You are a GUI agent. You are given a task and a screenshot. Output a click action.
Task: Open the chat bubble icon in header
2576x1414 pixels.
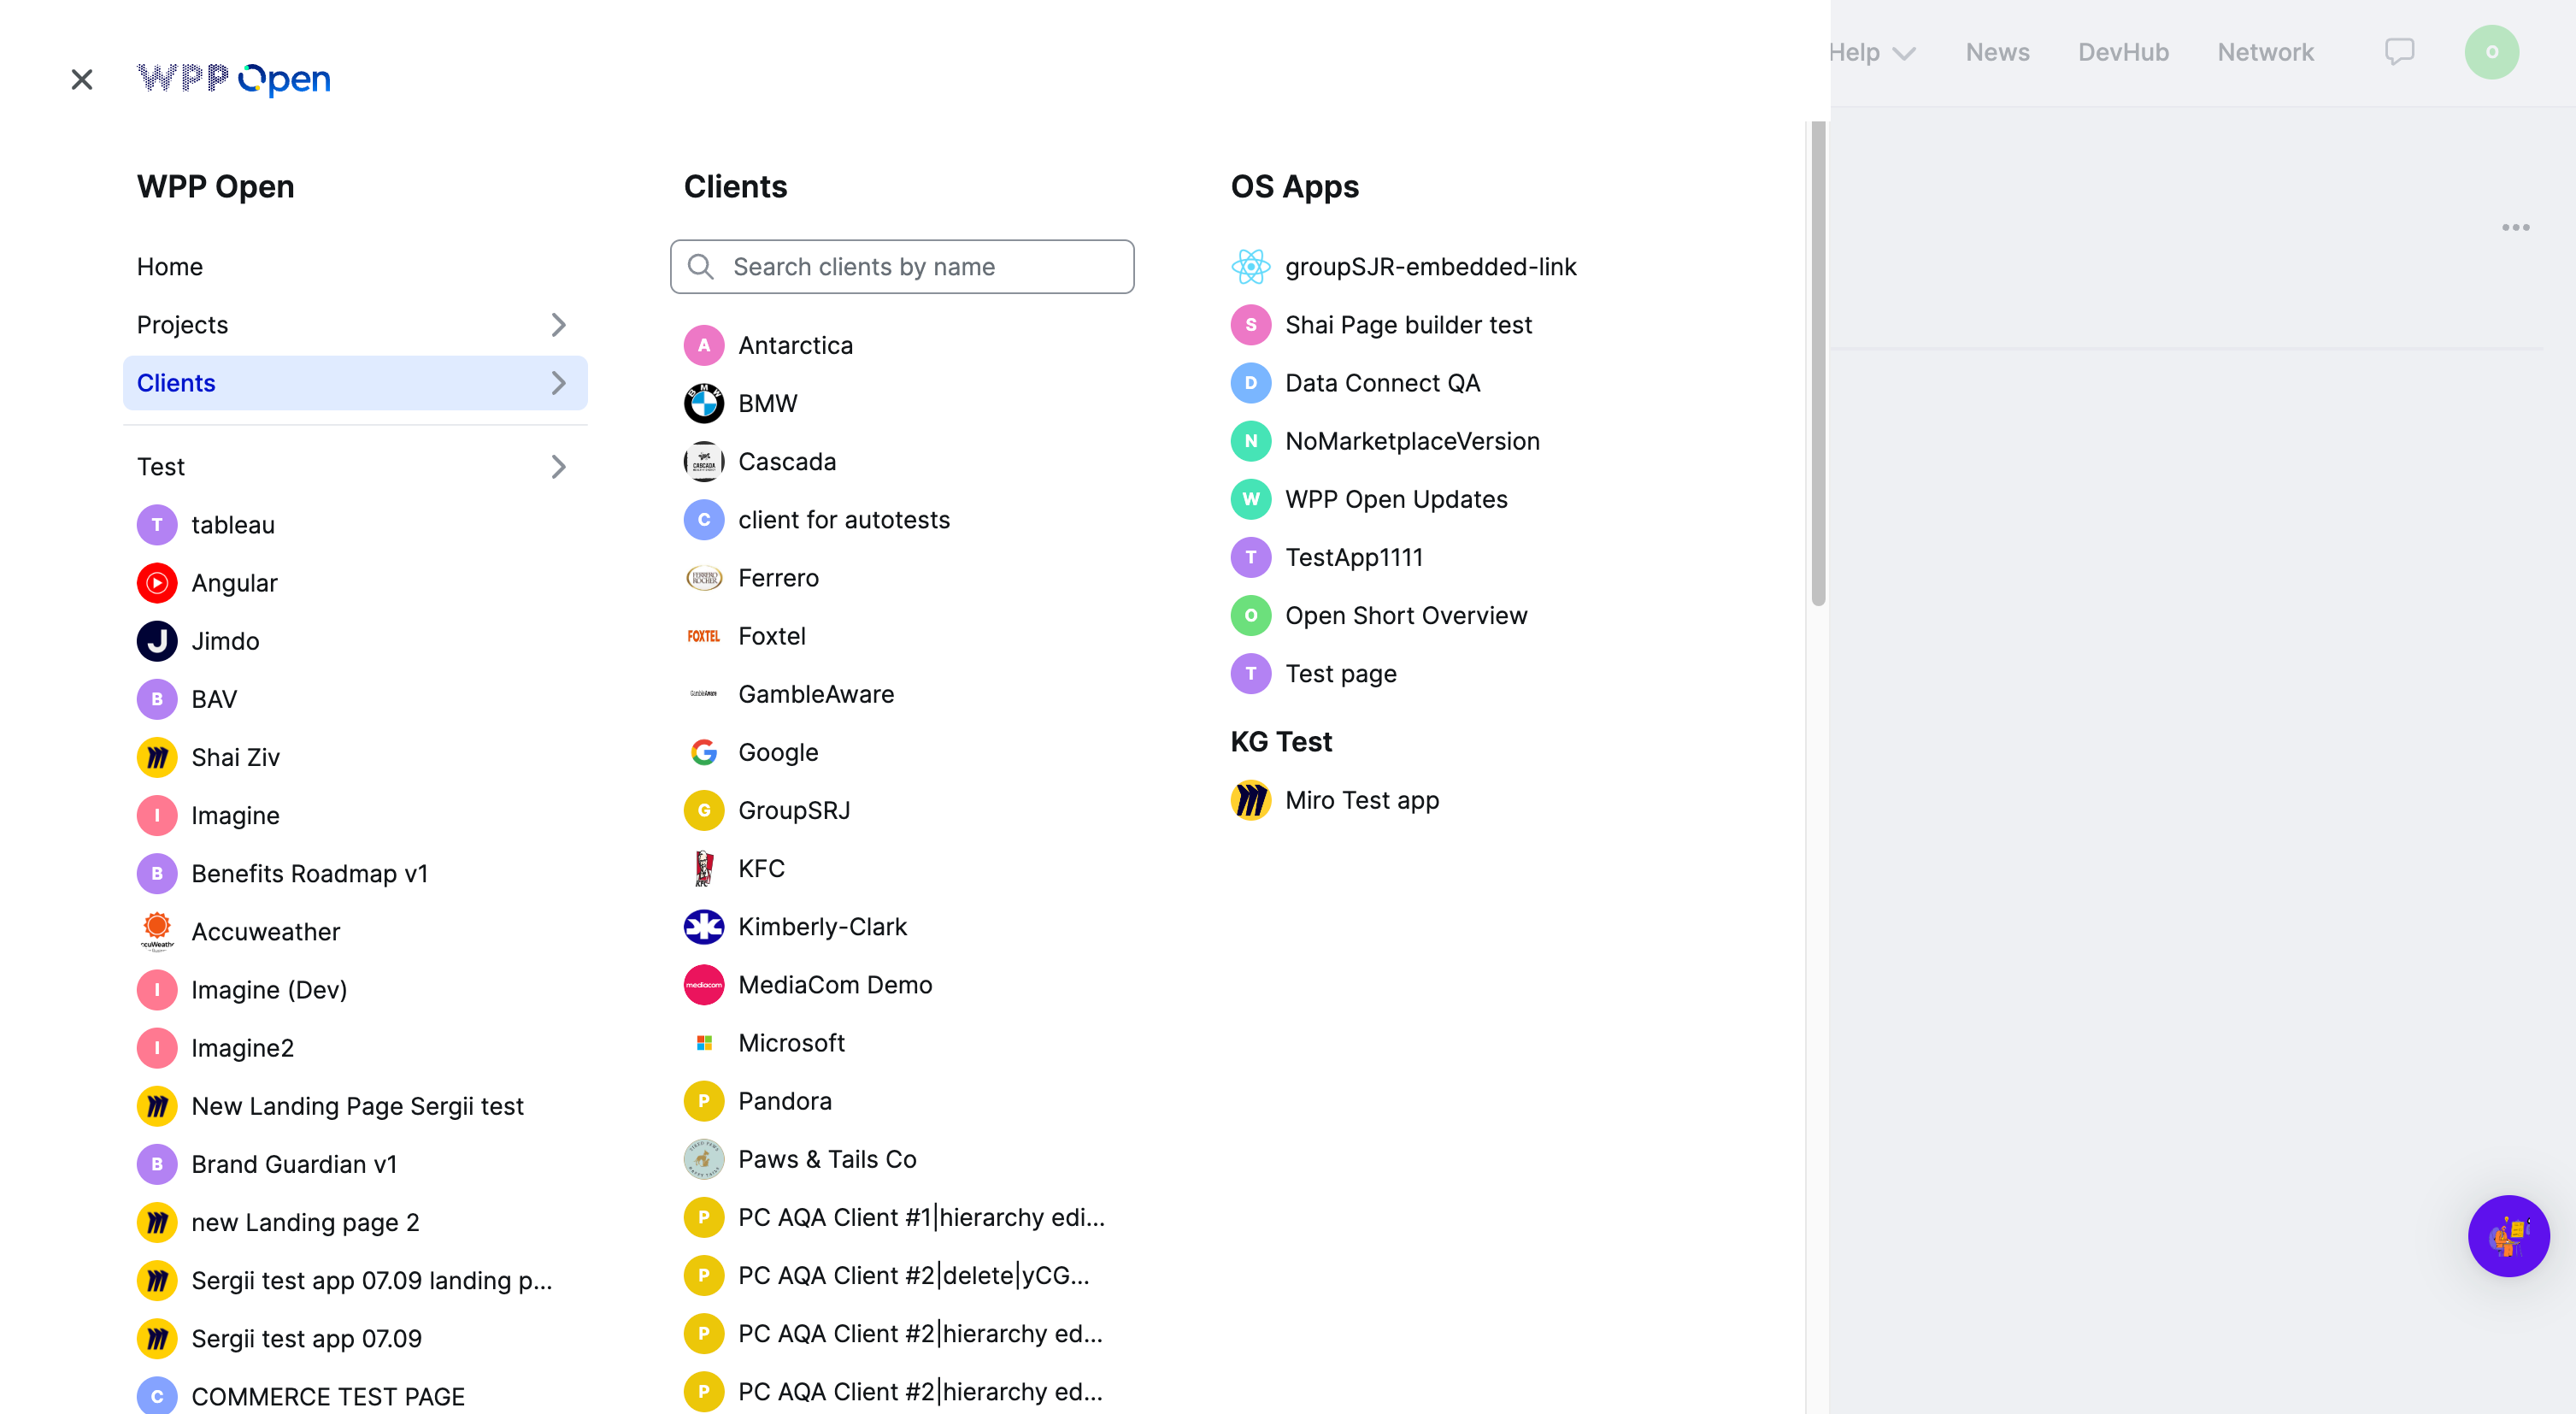pyautogui.click(x=2398, y=52)
